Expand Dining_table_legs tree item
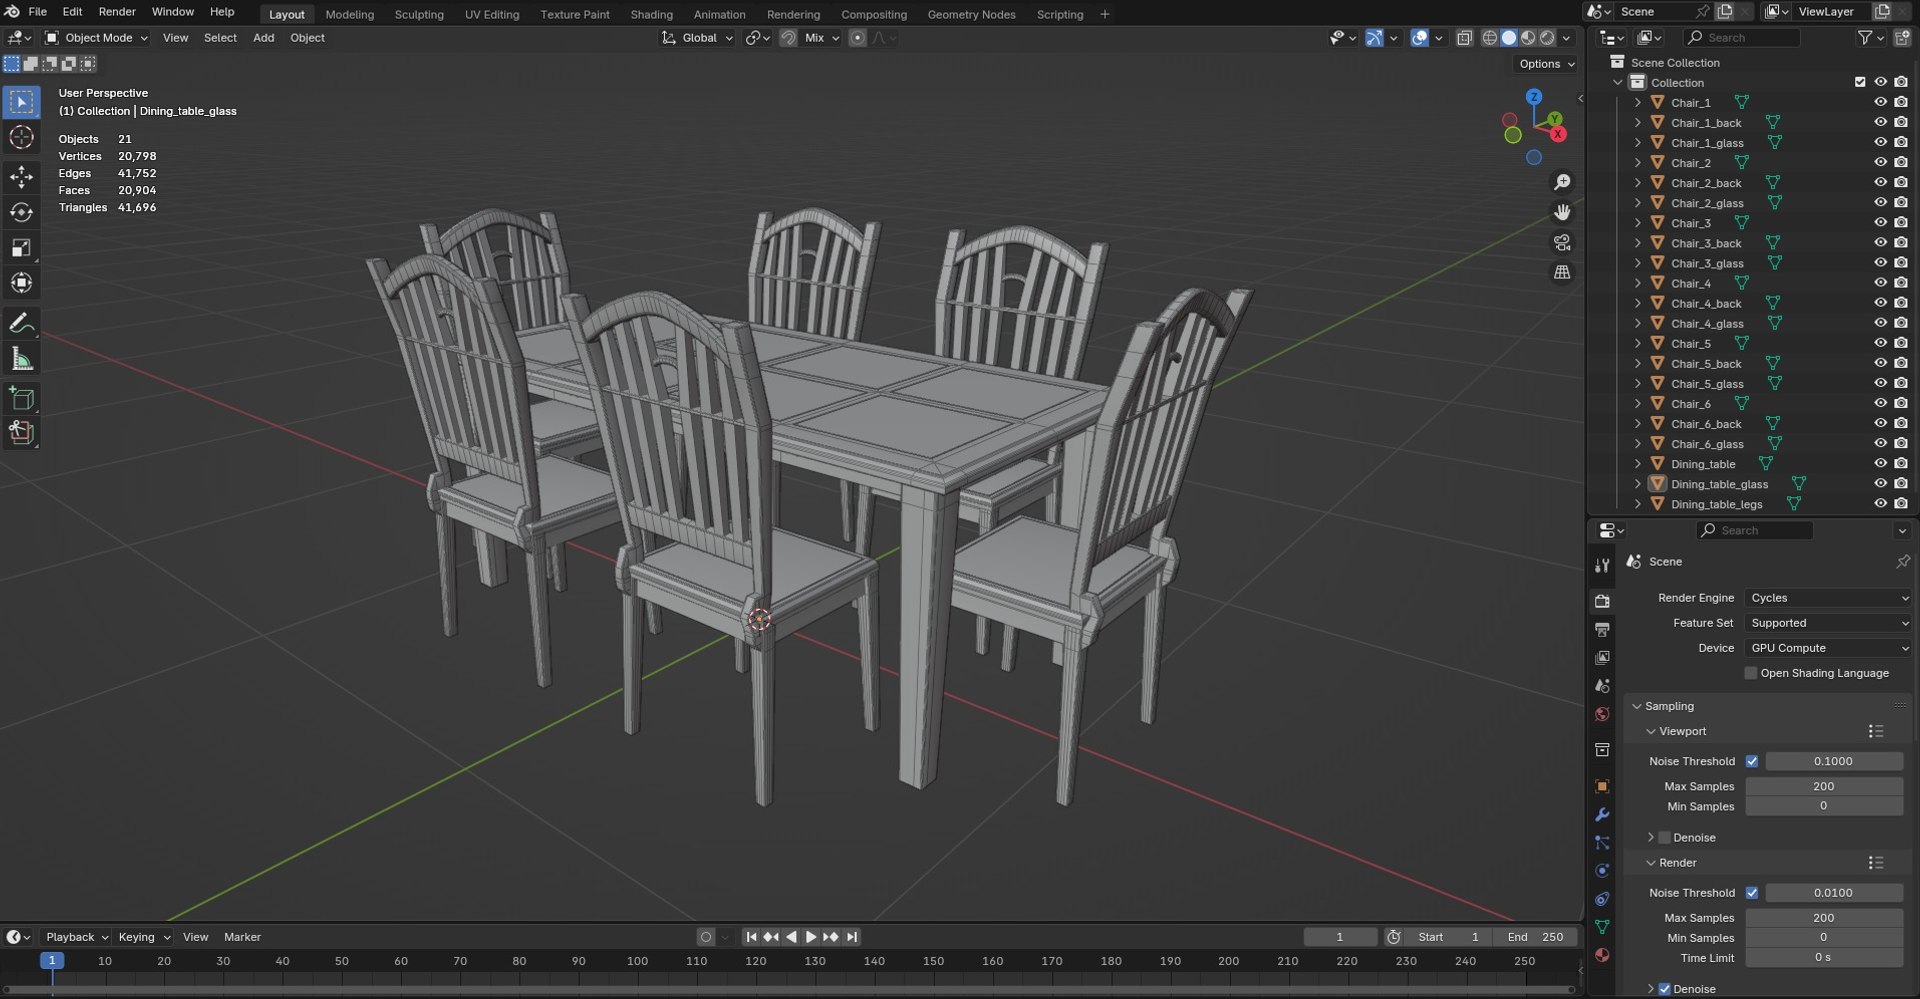 click(1637, 504)
